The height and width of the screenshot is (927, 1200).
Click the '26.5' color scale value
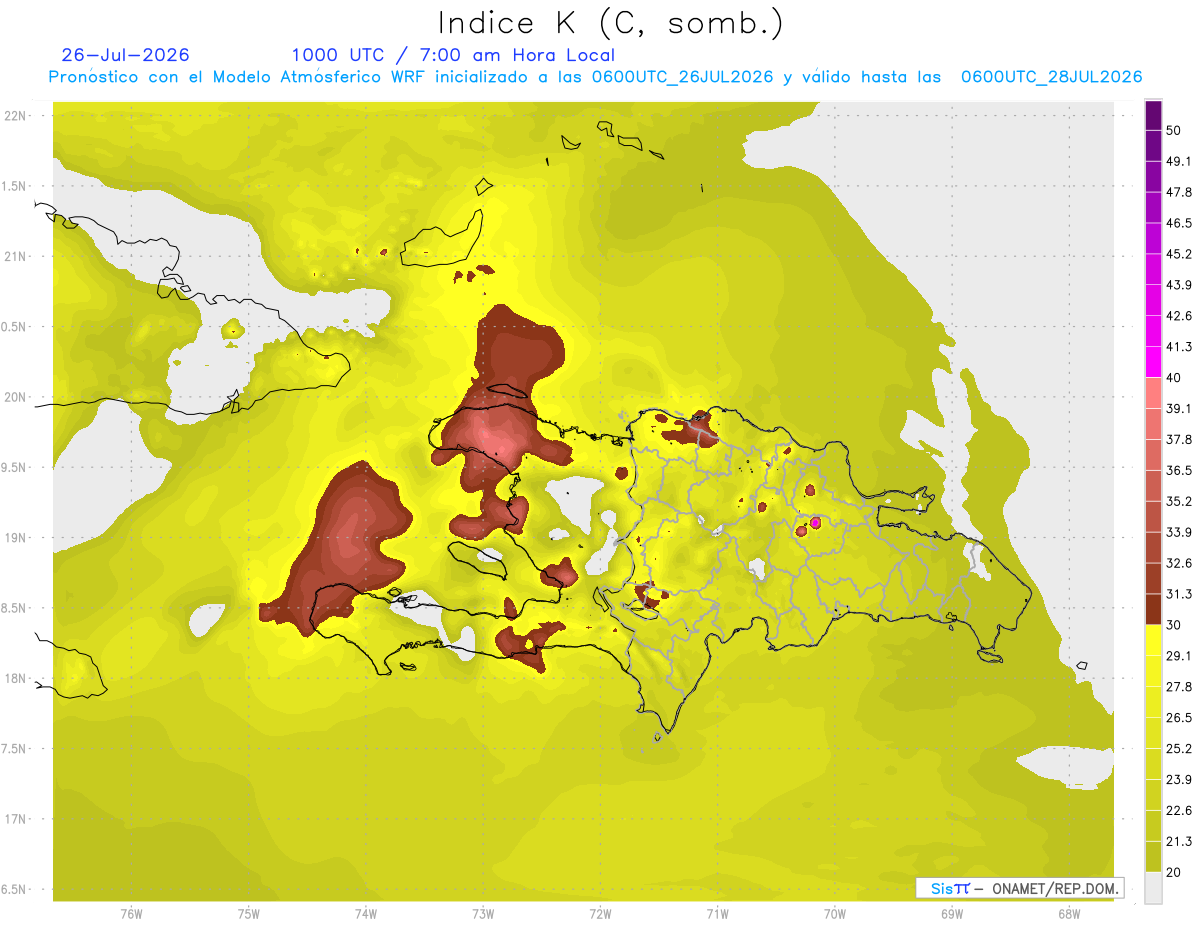click(1180, 718)
